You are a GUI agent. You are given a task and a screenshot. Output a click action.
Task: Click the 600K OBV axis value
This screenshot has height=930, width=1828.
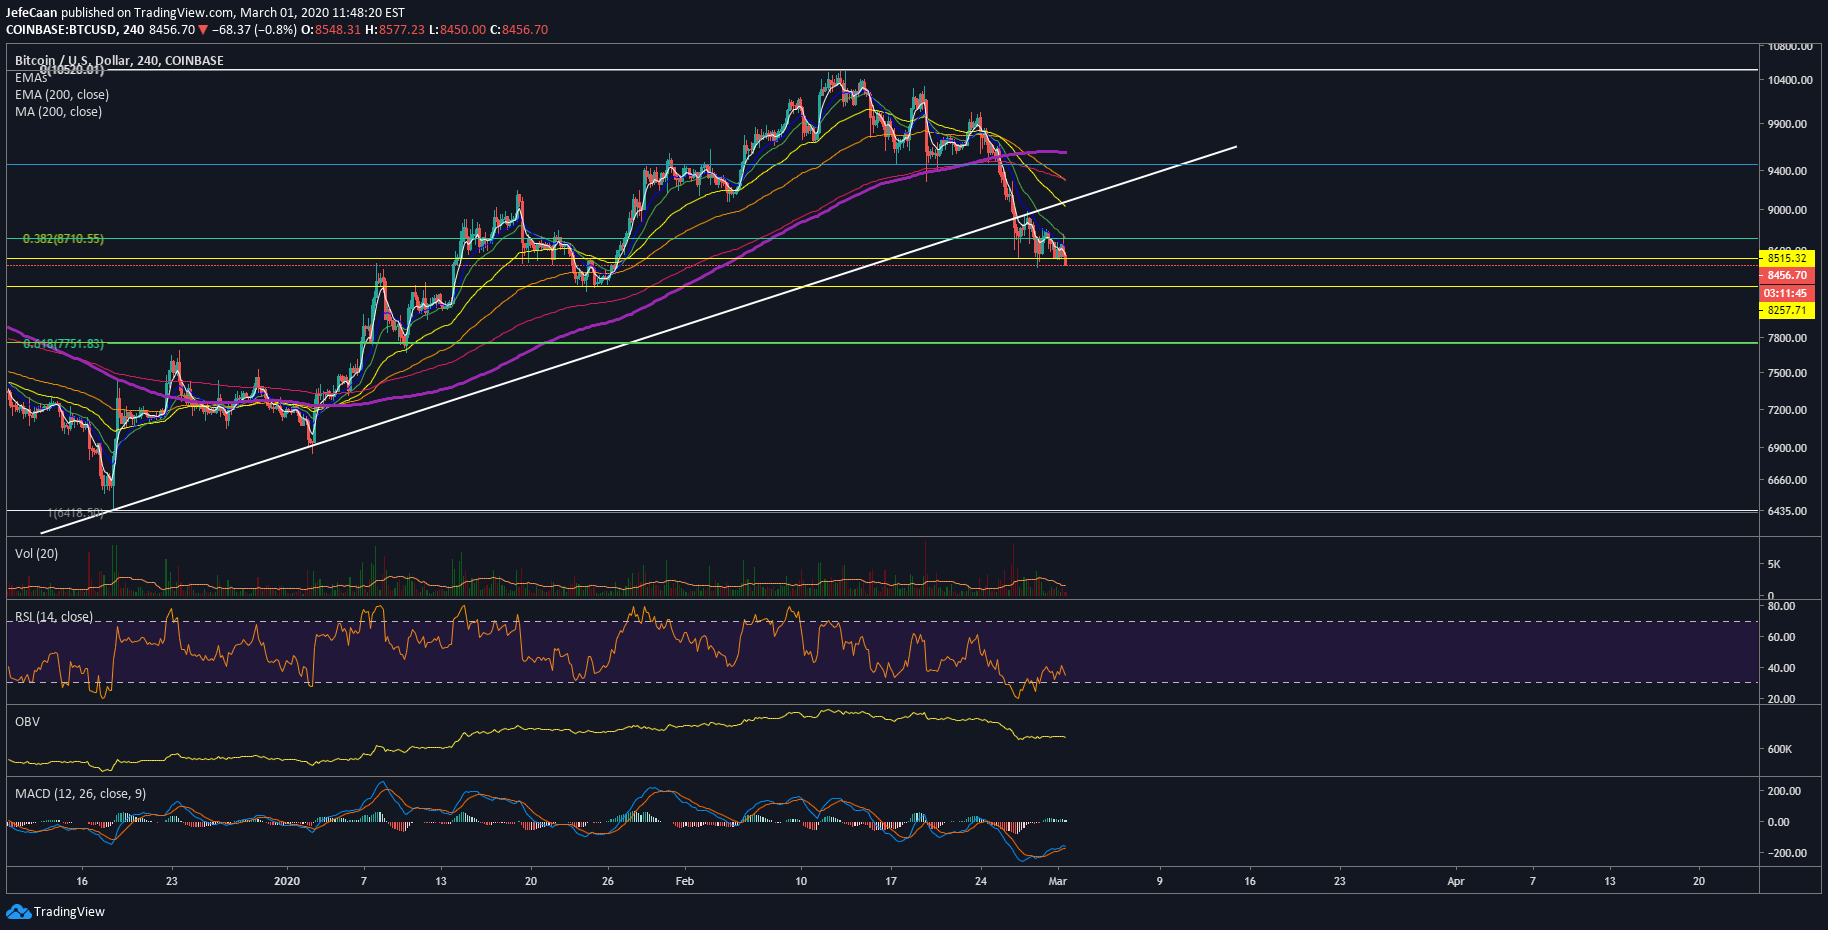1780,749
